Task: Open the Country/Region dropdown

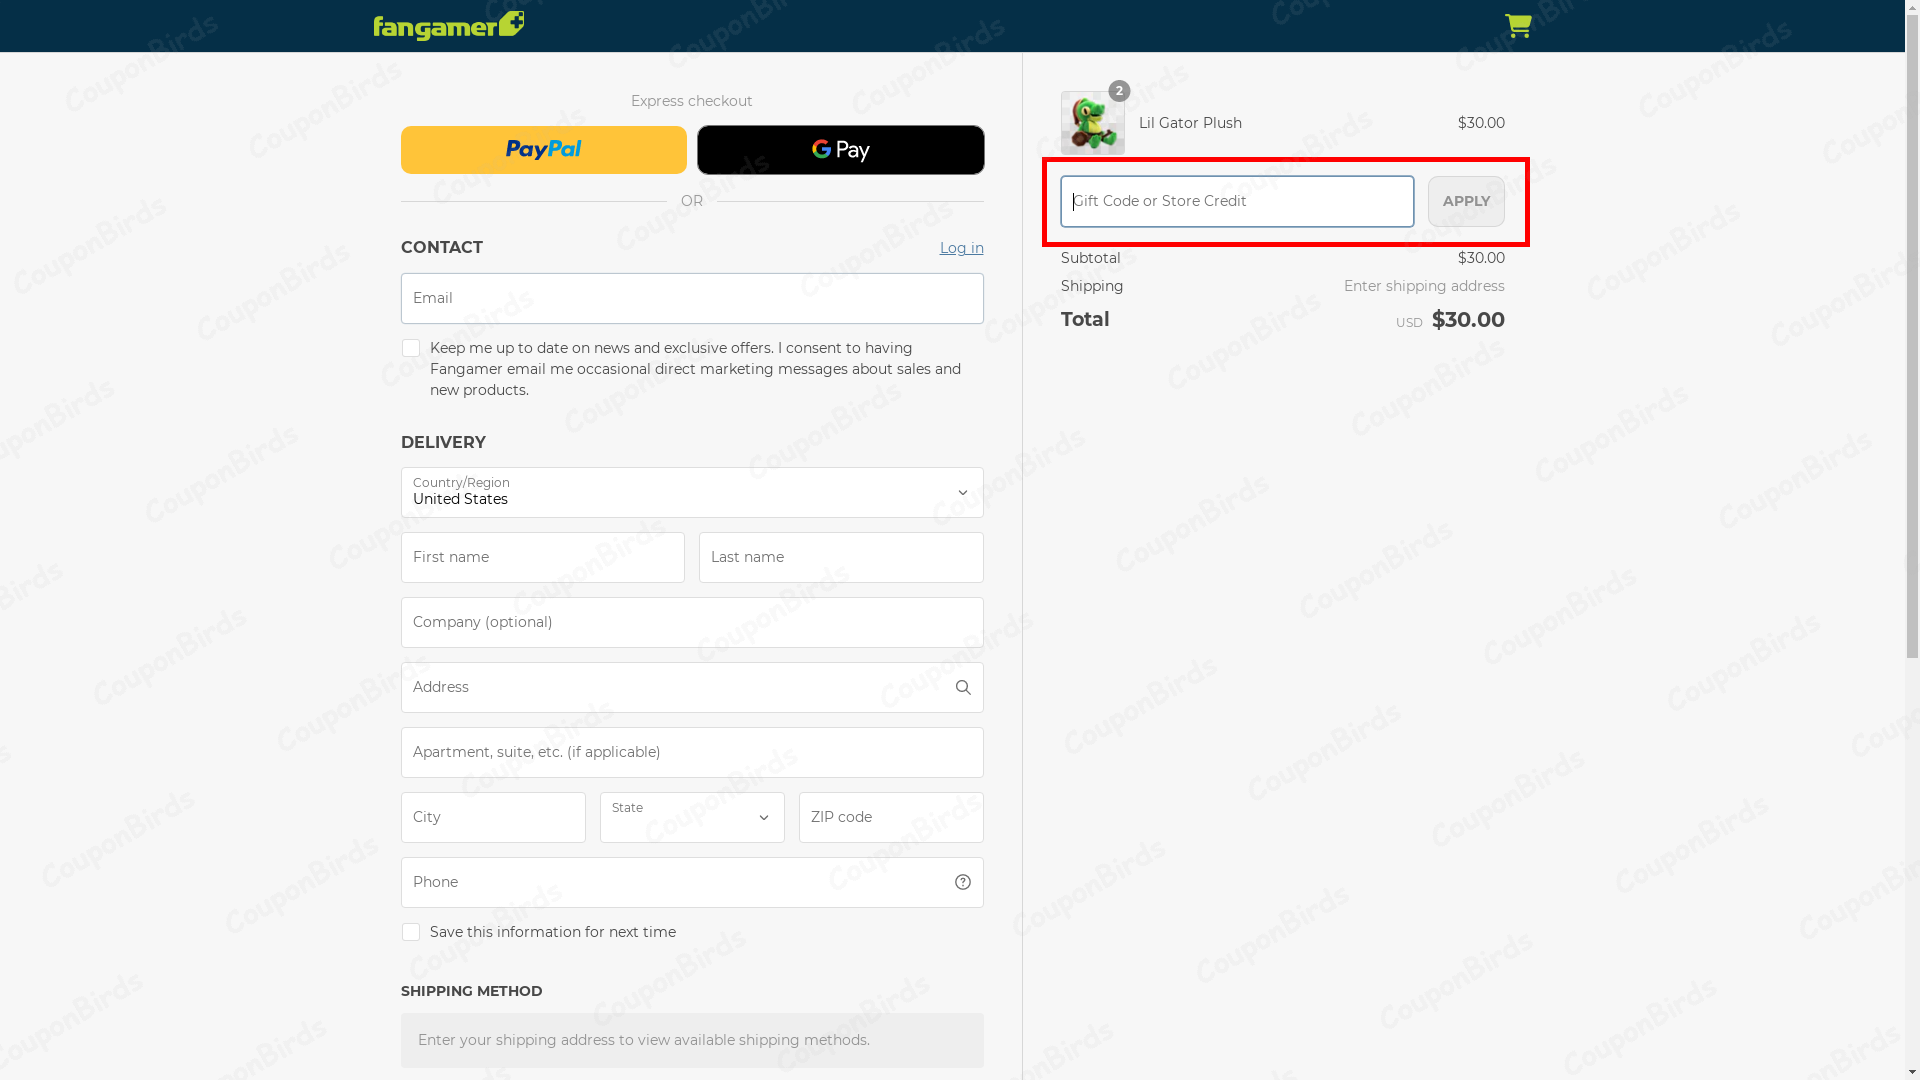Action: 692,493
